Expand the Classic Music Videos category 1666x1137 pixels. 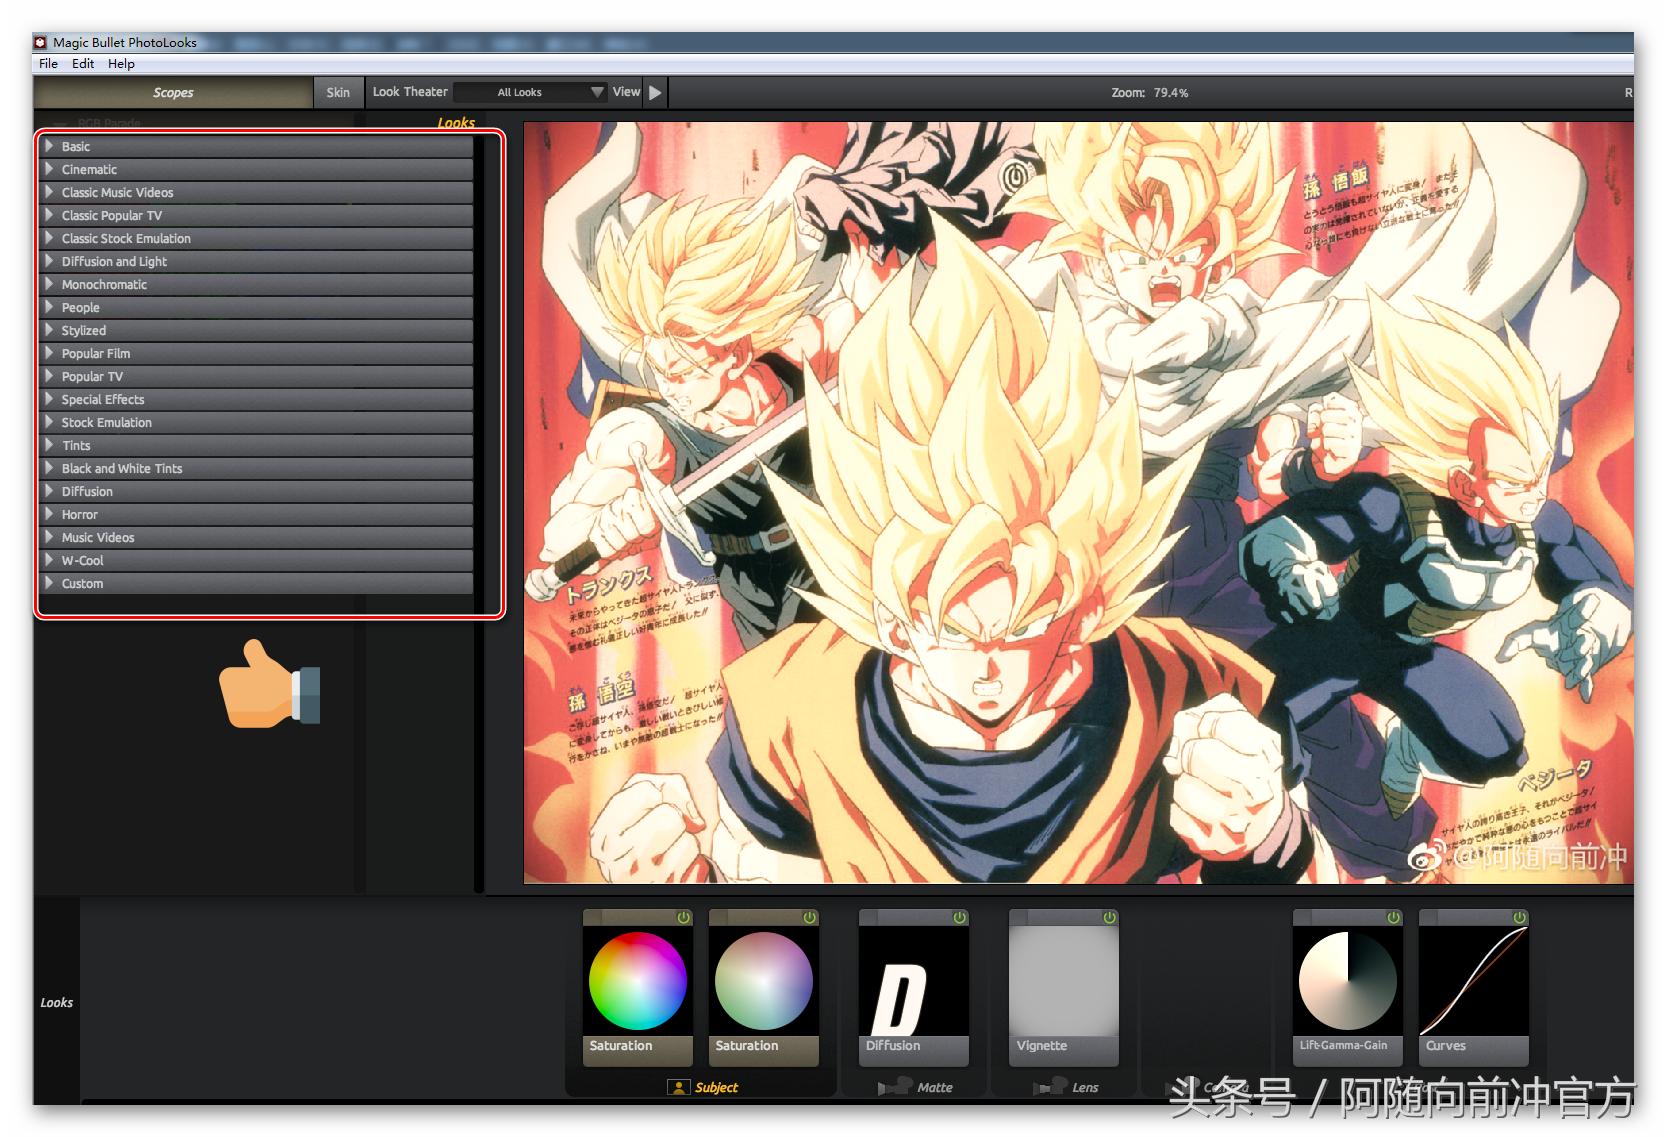[255, 192]
